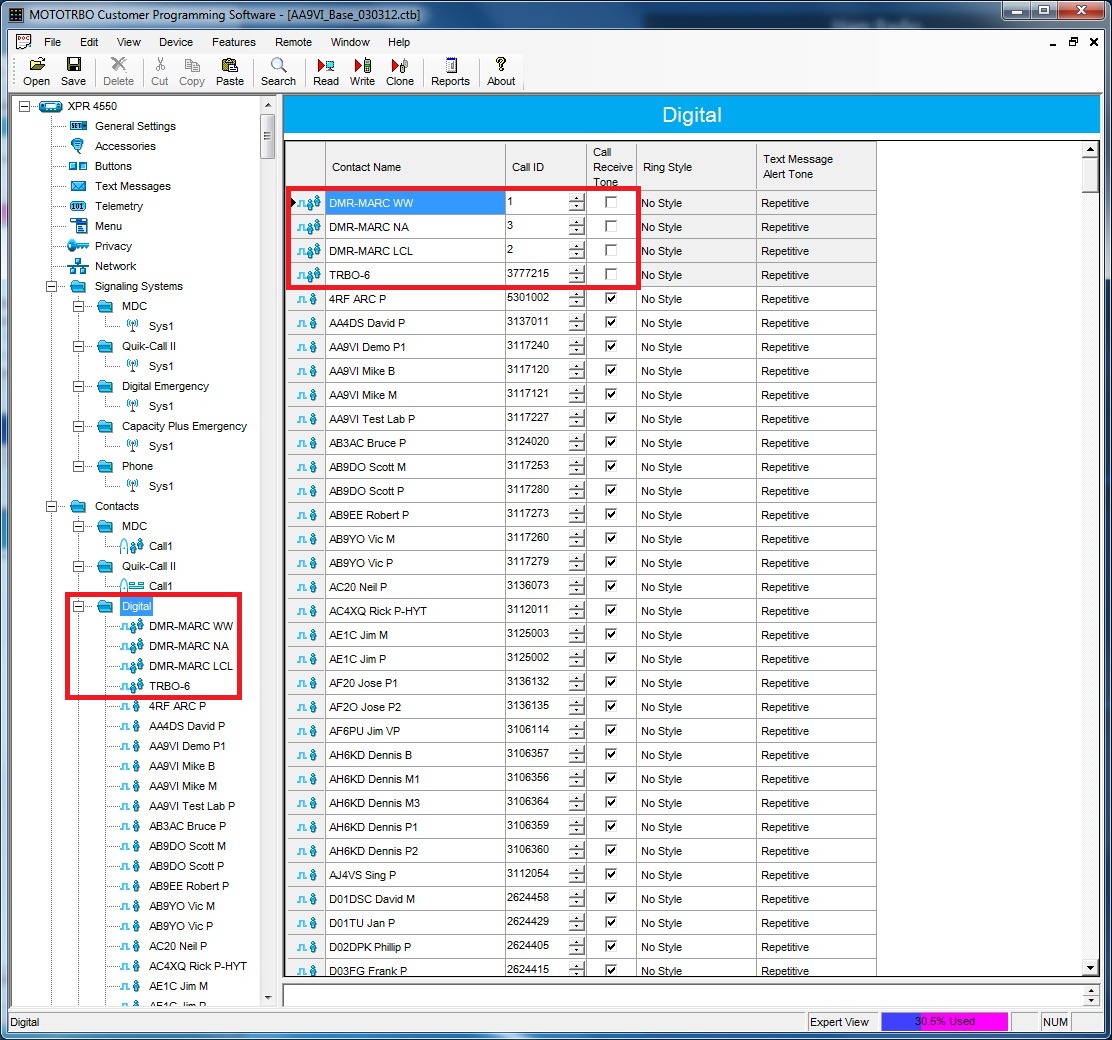Open the Remote menu
Image resolution: width=1112 pixels, height=1040 pixels.
point(293,42)
